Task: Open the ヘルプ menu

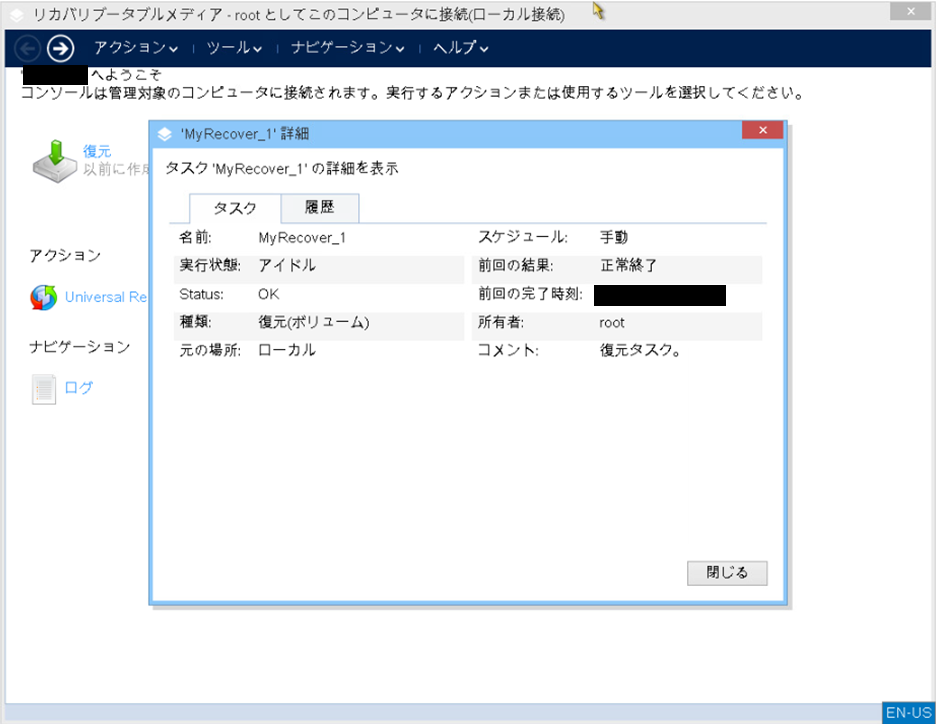Action: pos(460,48)
